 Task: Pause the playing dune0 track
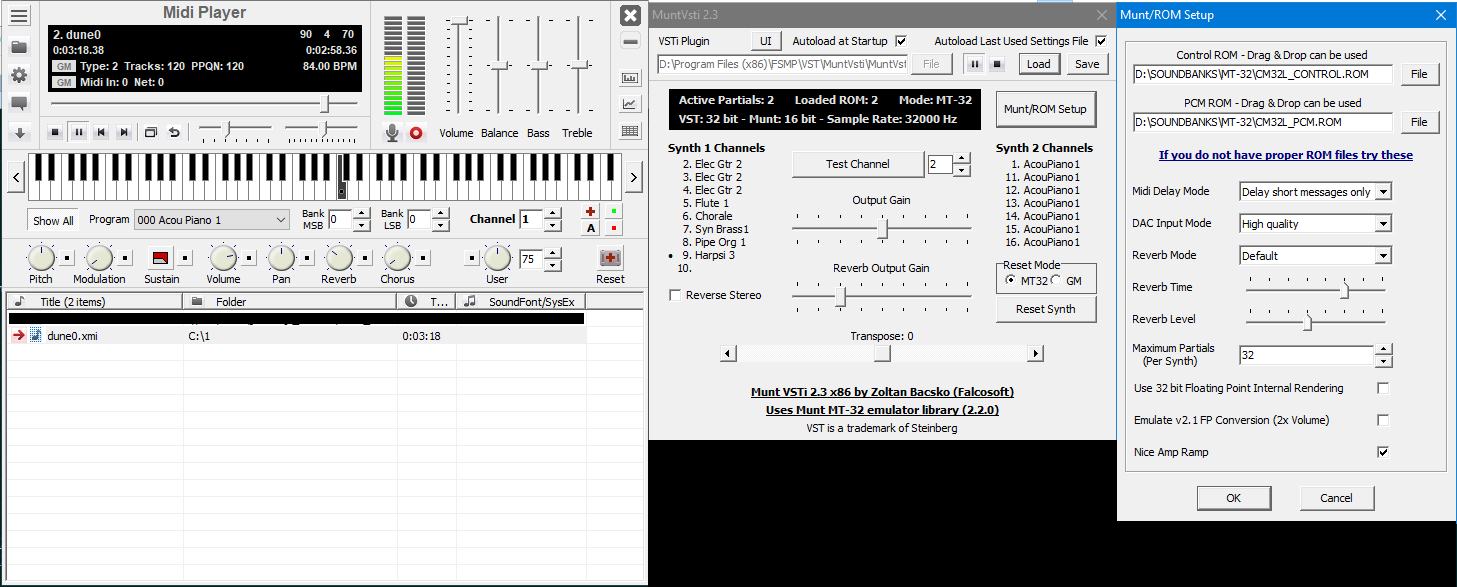tap(78, 132)
